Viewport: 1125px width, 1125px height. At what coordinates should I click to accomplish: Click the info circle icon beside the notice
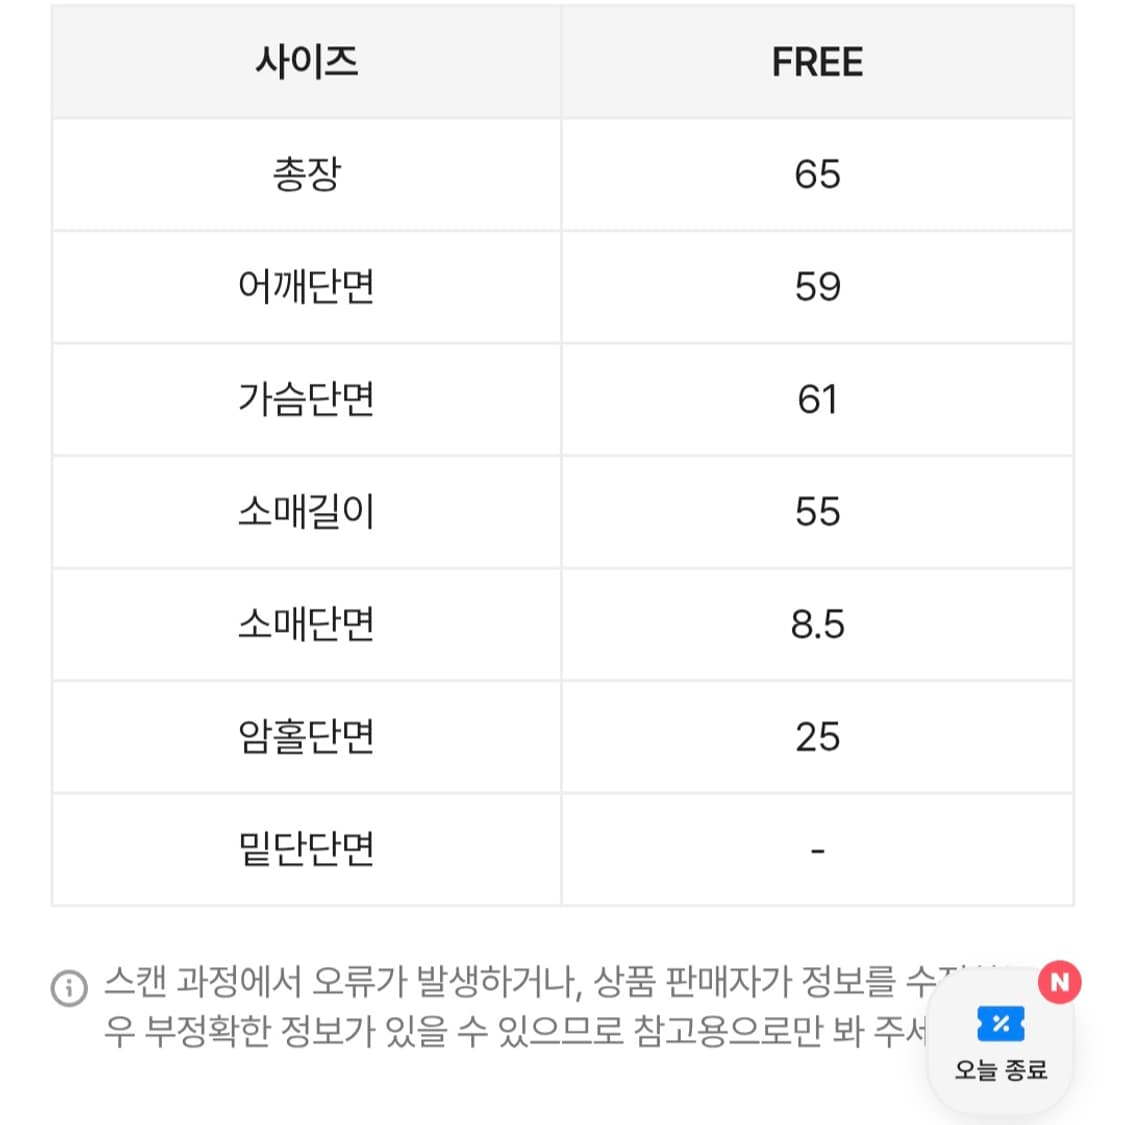click(x=68, y=988)
